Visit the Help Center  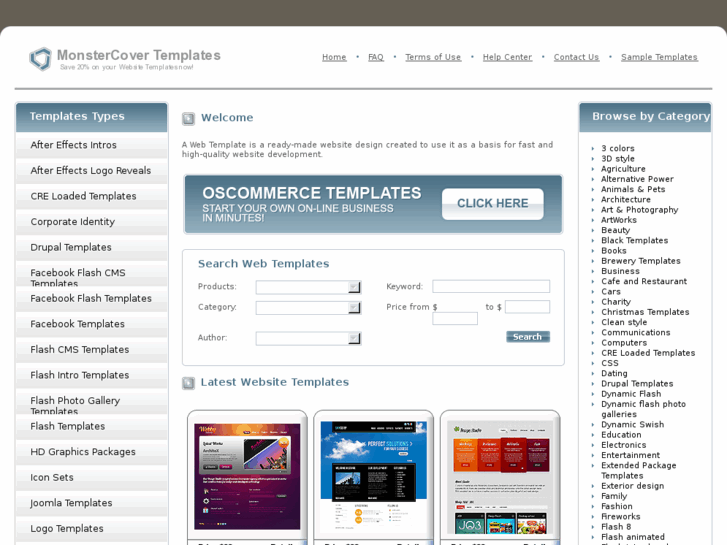[x=507, y=57]
